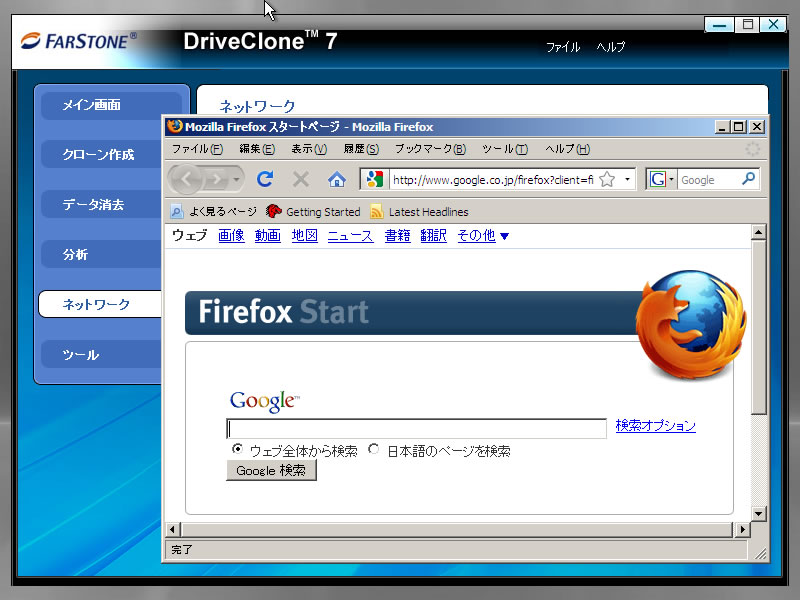Open the ニュース link
Viewport: 800px width, 600px height.
(x=351, y=235)
